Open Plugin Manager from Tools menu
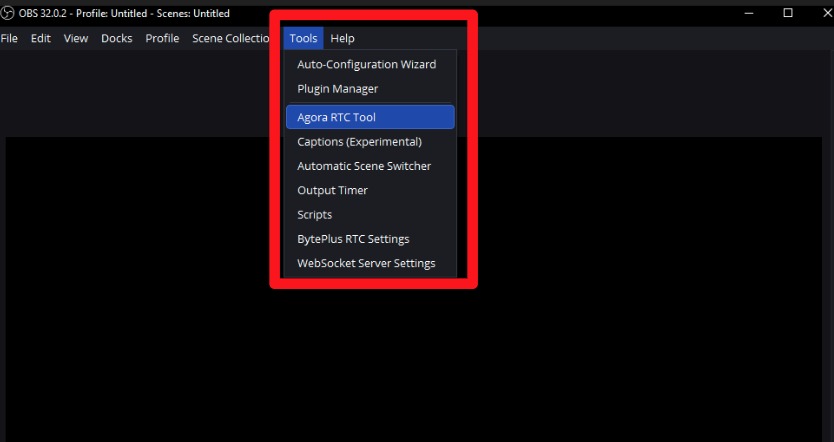This screenshot has height=442, width=834. pos(370,89)
